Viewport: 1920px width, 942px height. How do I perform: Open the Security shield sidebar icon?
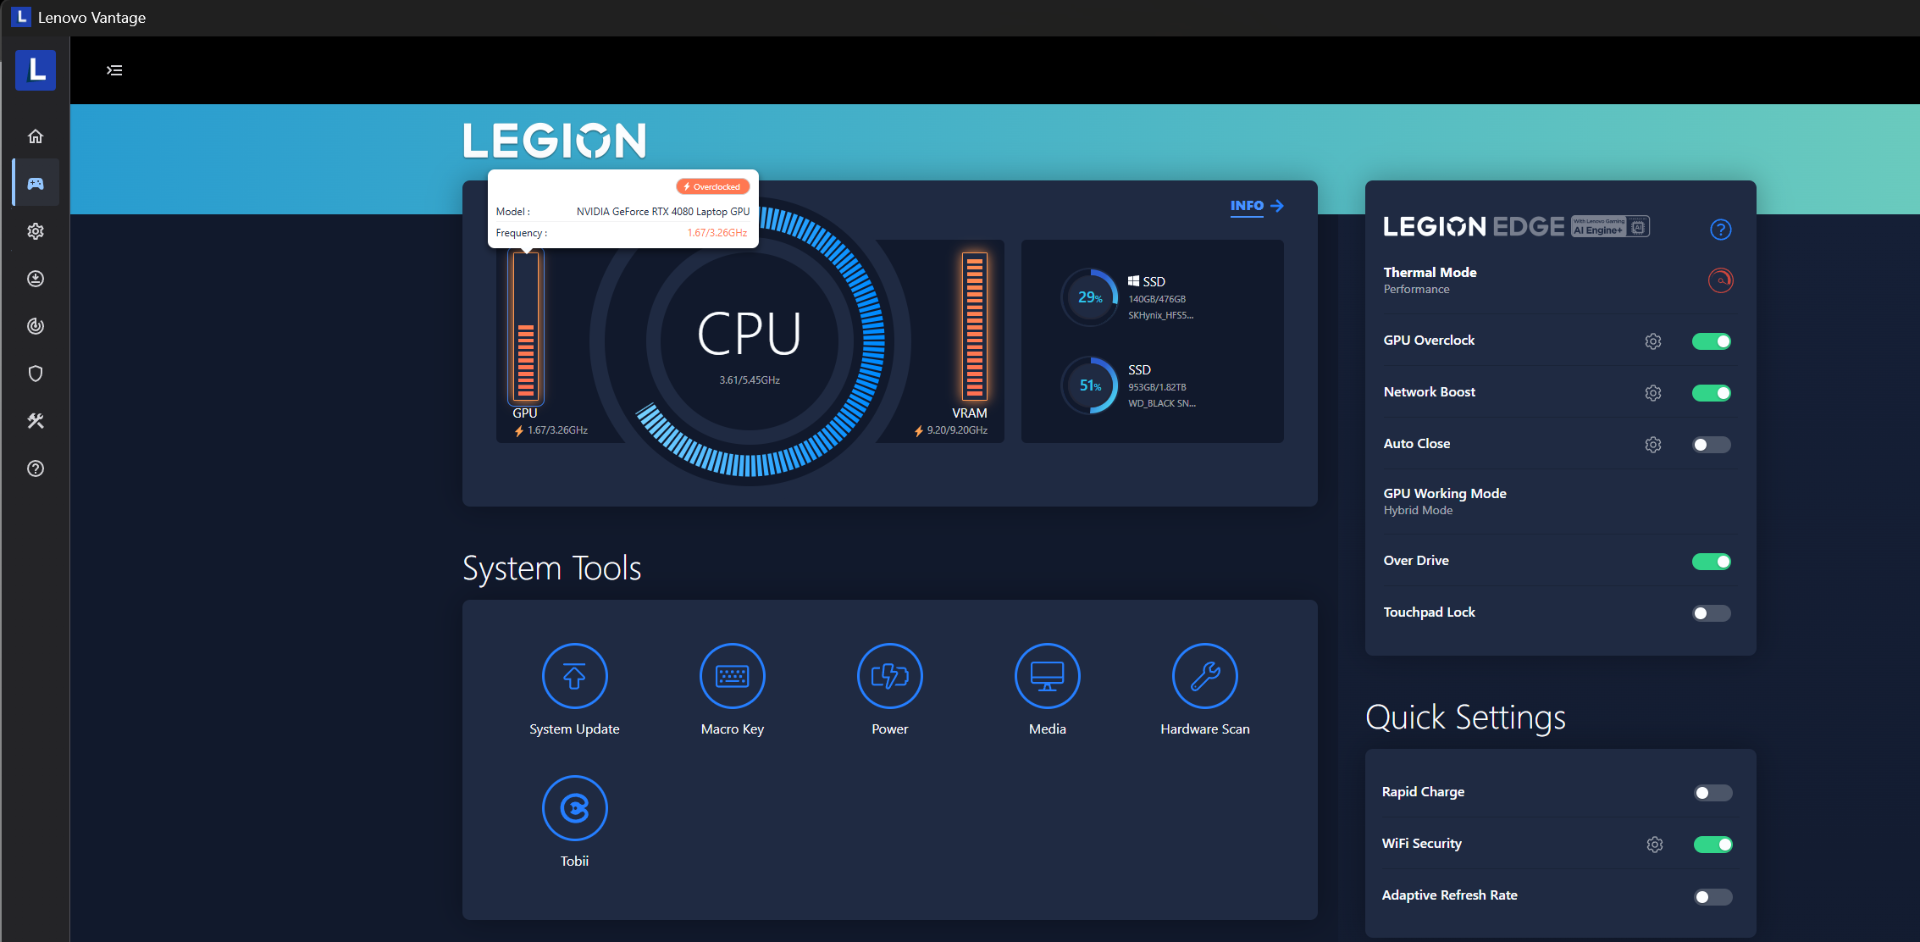tap(35, 373)
